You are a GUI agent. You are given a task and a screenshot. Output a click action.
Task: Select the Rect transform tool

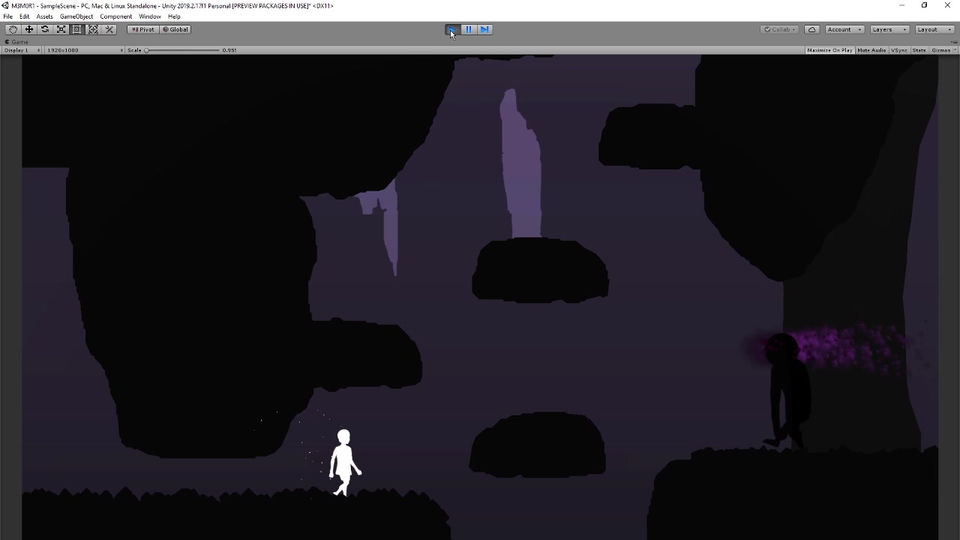coord(77,29)
